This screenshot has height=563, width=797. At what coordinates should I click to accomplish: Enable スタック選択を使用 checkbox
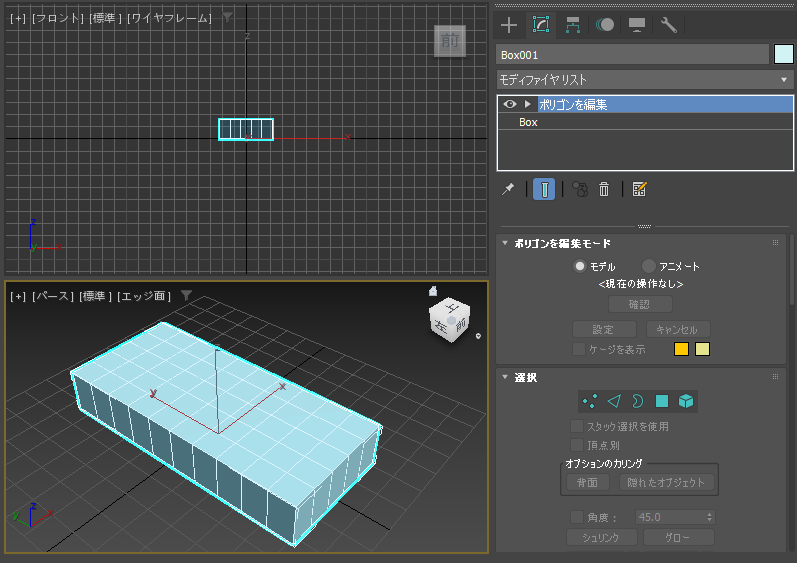[x=576, y=426]
